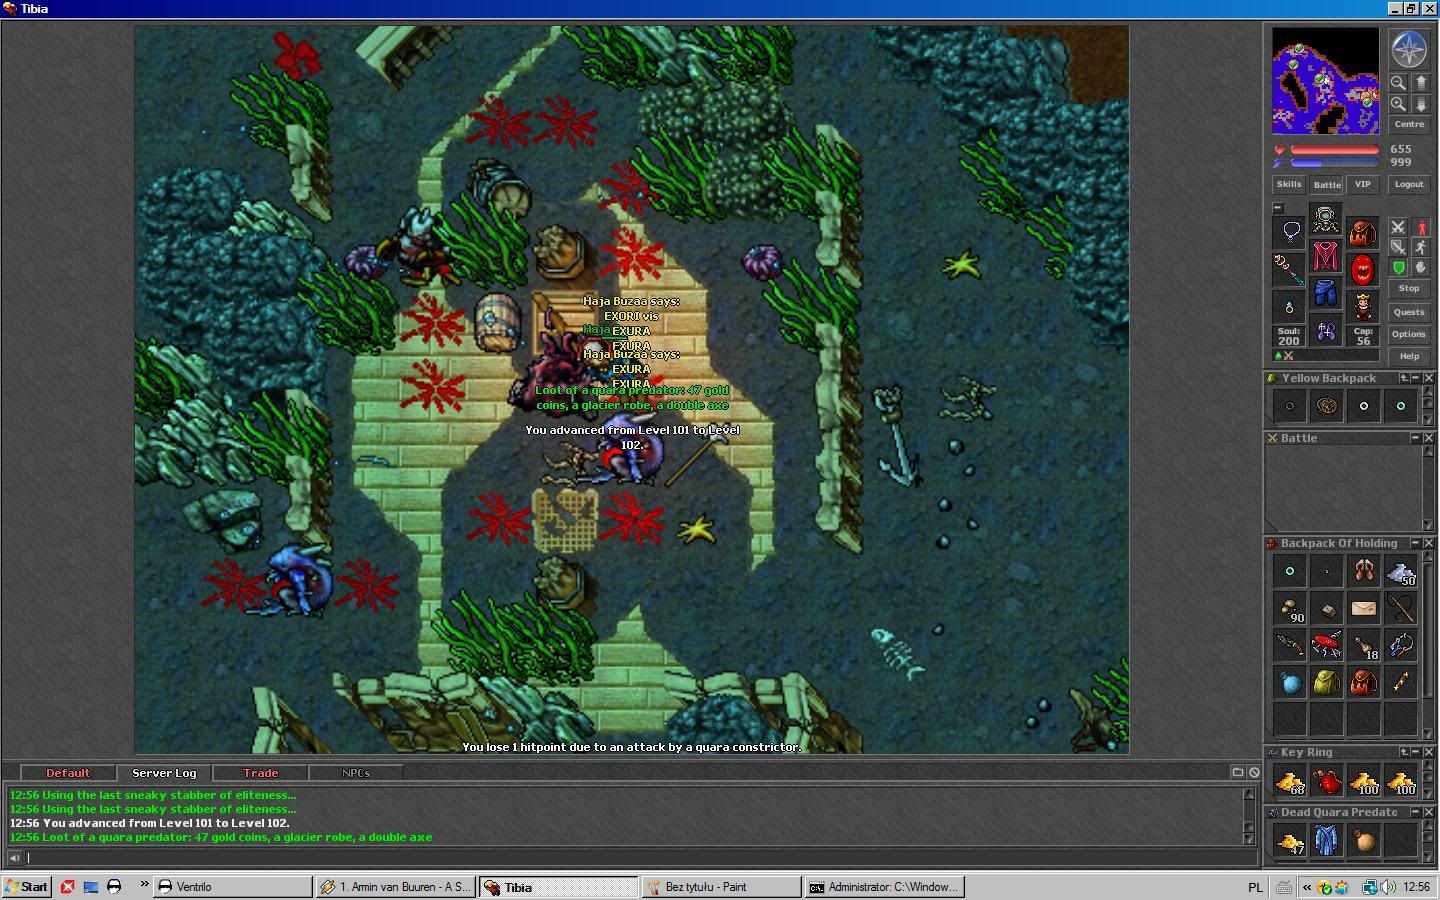Open the Help menu

[1409, 356]
